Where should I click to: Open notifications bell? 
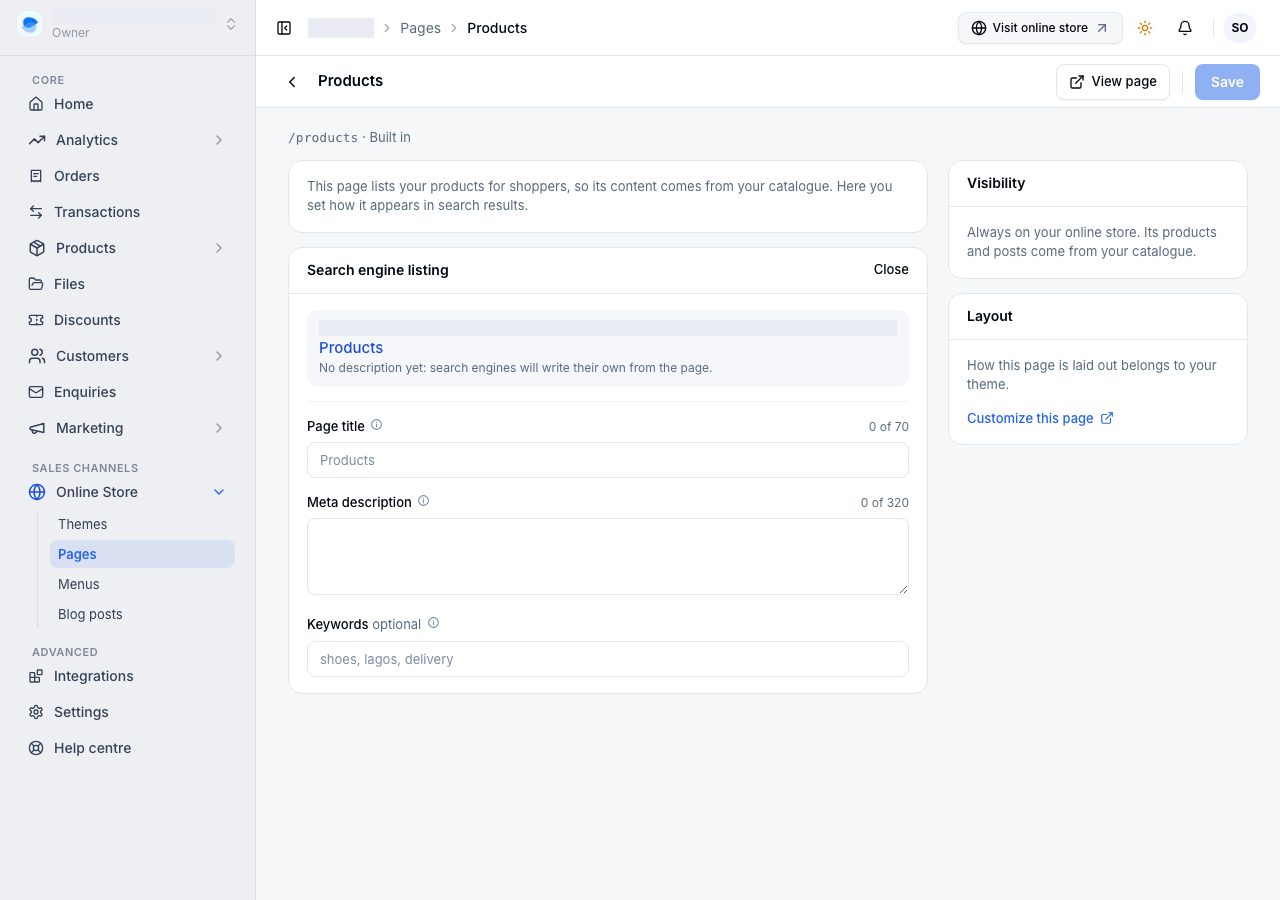point(1185,28)
